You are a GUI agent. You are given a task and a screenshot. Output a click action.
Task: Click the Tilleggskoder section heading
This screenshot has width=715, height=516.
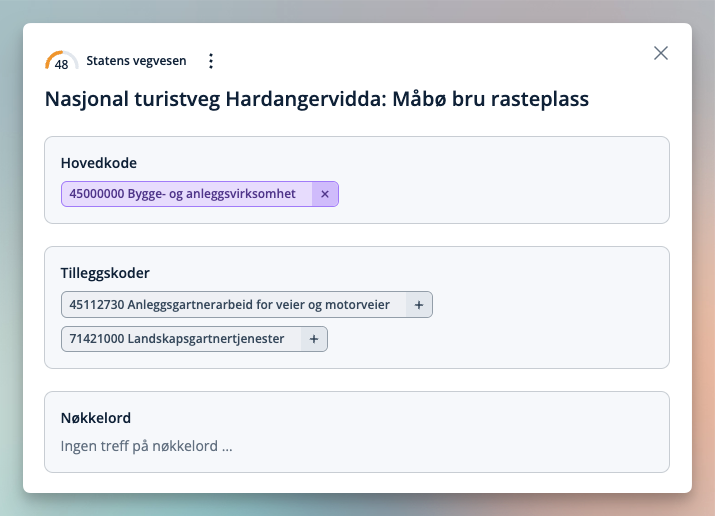105,273
